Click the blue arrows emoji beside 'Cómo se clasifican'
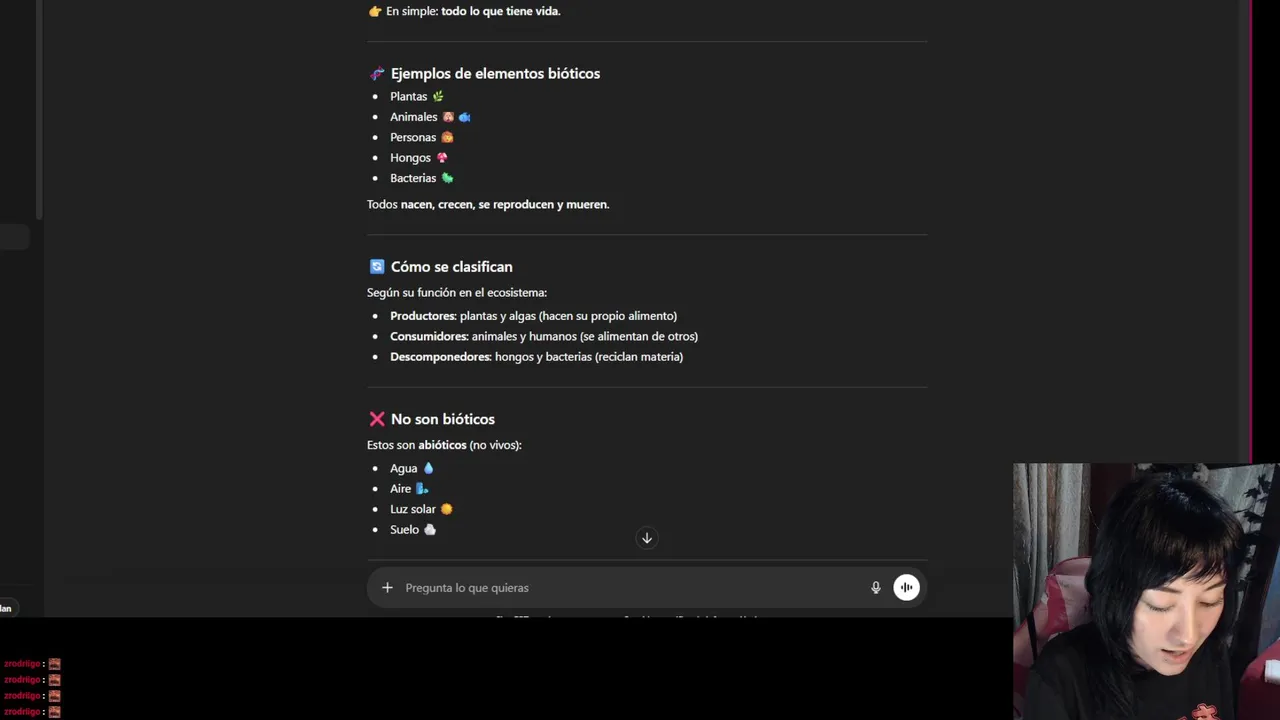The image size is (1280, 720). (377, 267)
